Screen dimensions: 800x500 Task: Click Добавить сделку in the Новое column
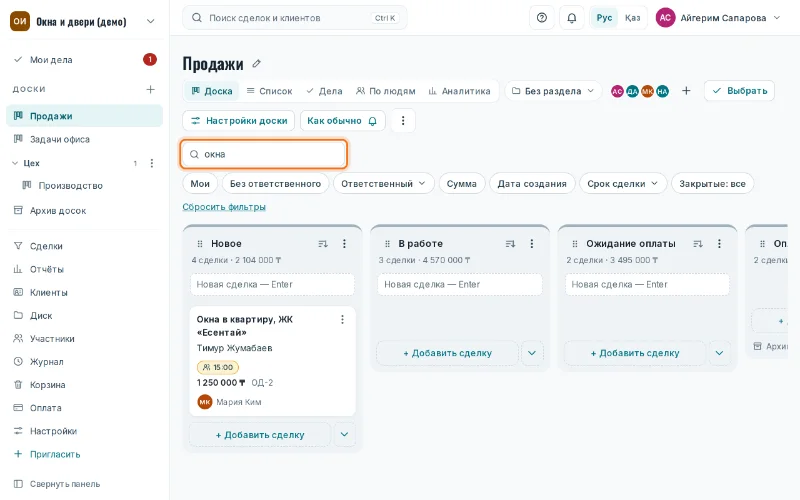(x=260, y=435)
